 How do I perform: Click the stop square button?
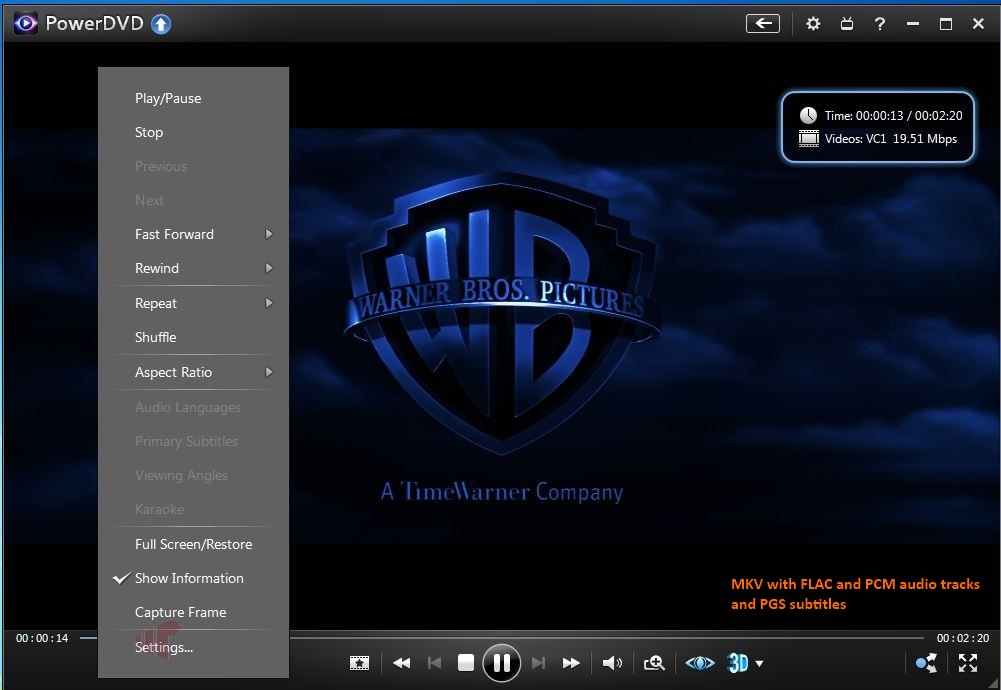point(466,663)
